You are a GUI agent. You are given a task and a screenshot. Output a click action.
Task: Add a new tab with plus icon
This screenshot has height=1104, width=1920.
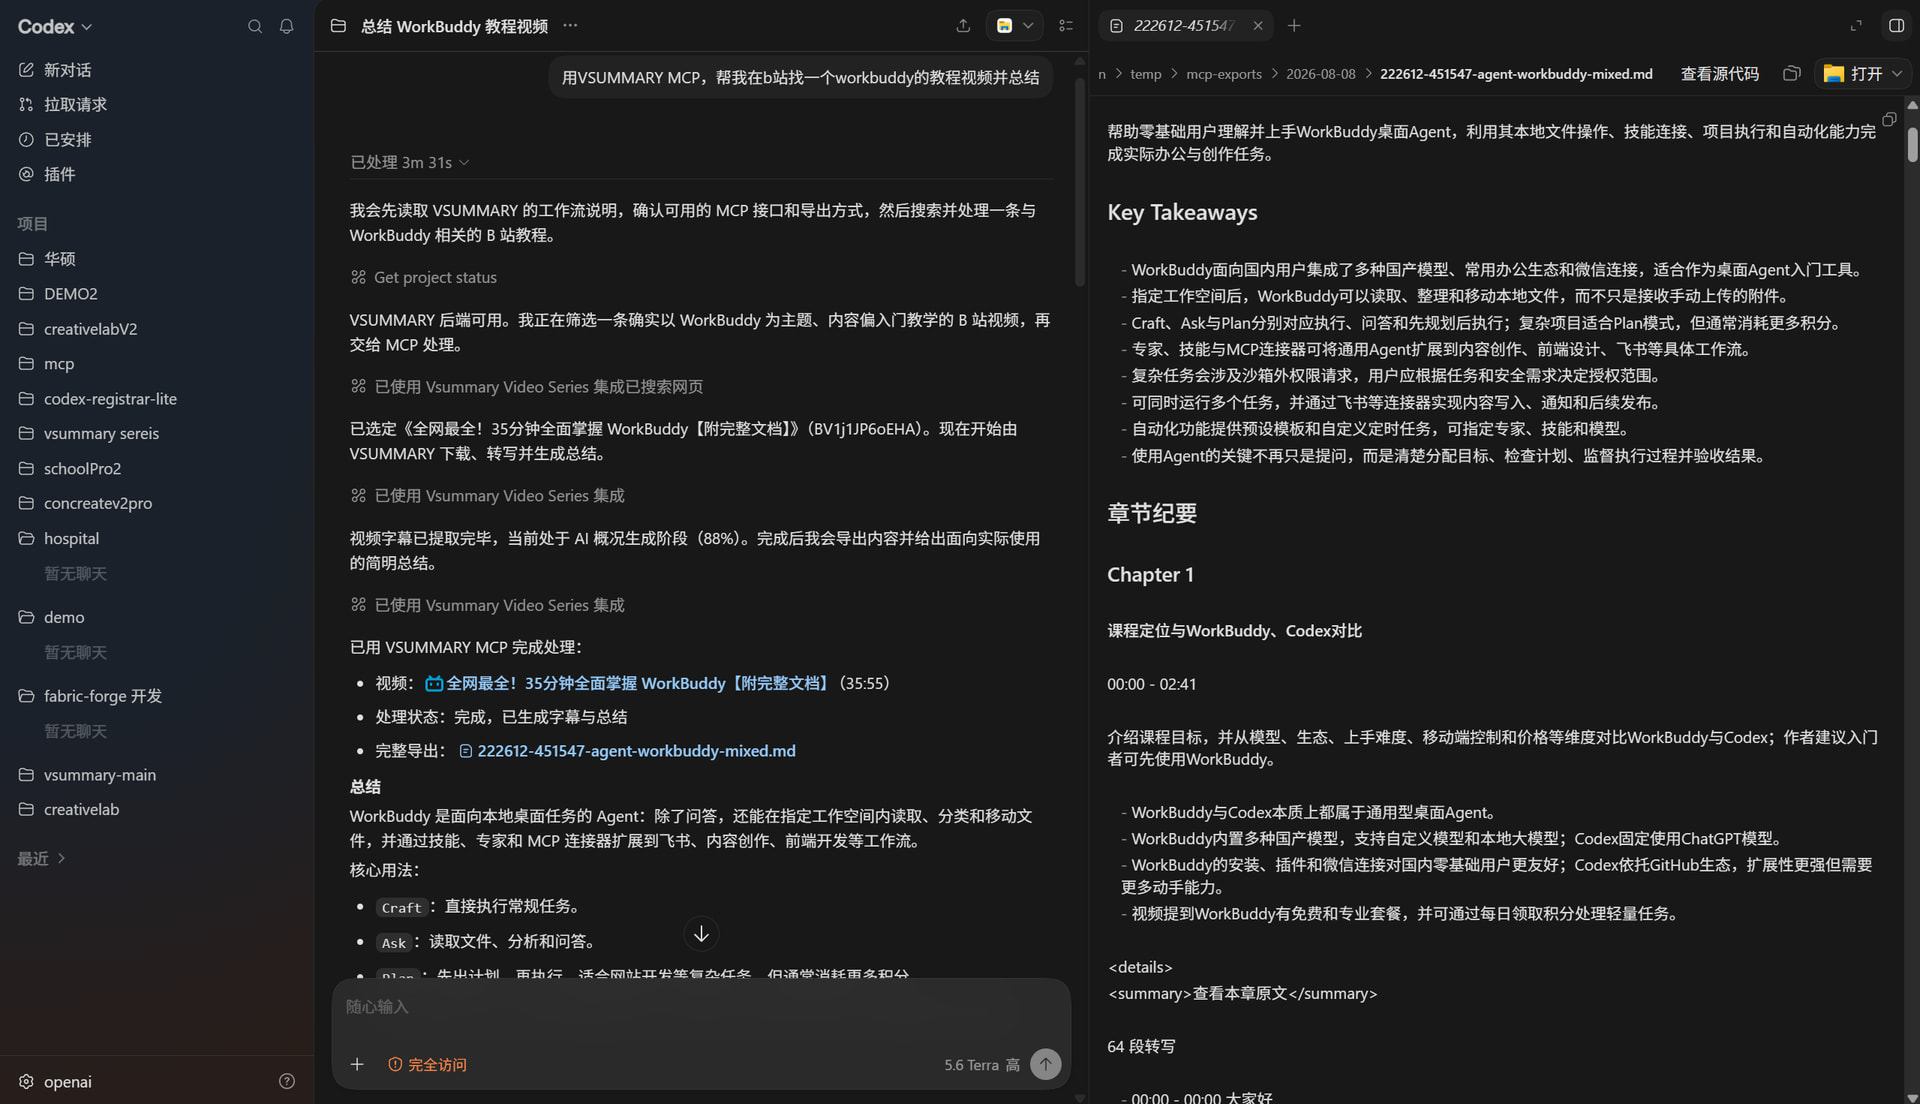[x=1294, y=26]
